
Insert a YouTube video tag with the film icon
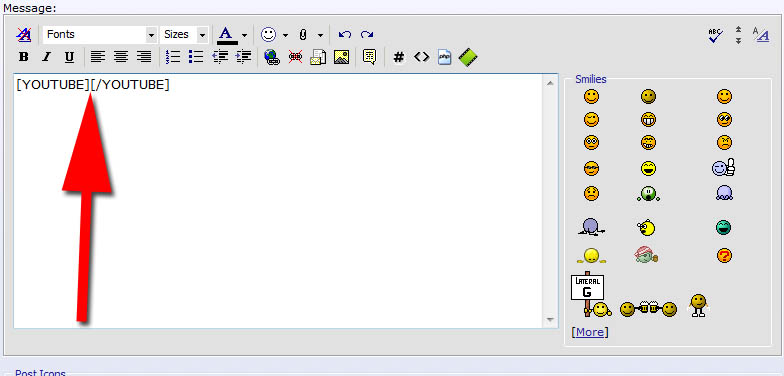pos(468,57)
